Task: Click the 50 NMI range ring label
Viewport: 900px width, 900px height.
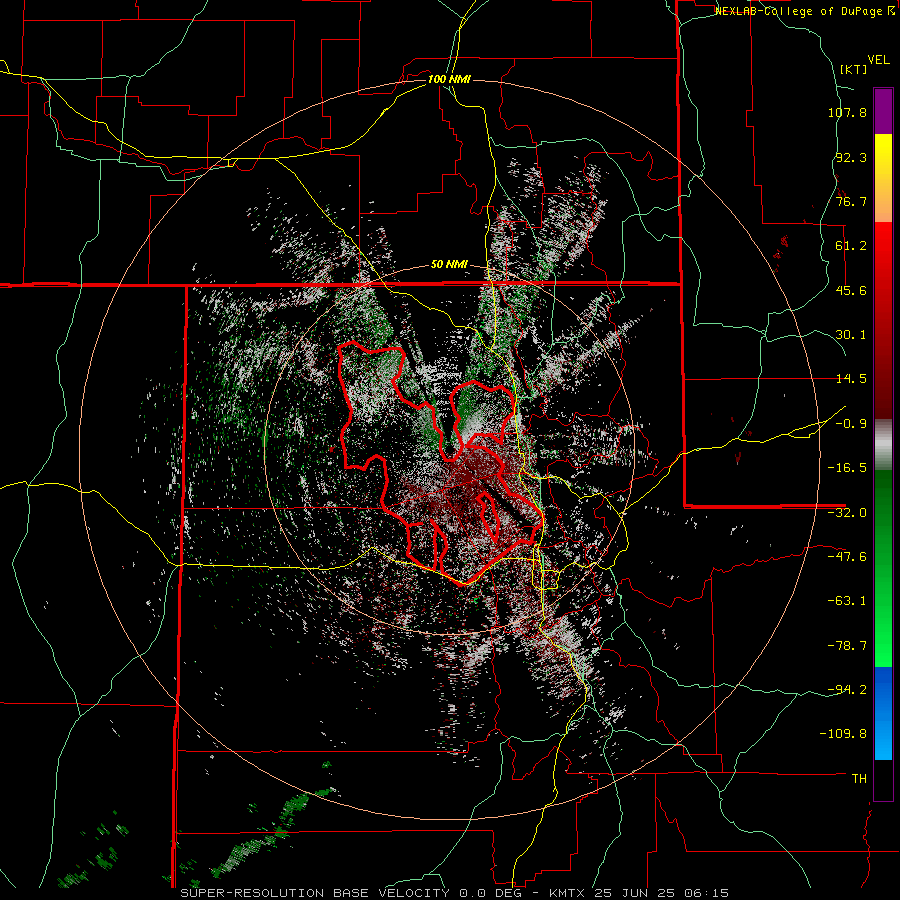Action: click(x=449, y=265)
